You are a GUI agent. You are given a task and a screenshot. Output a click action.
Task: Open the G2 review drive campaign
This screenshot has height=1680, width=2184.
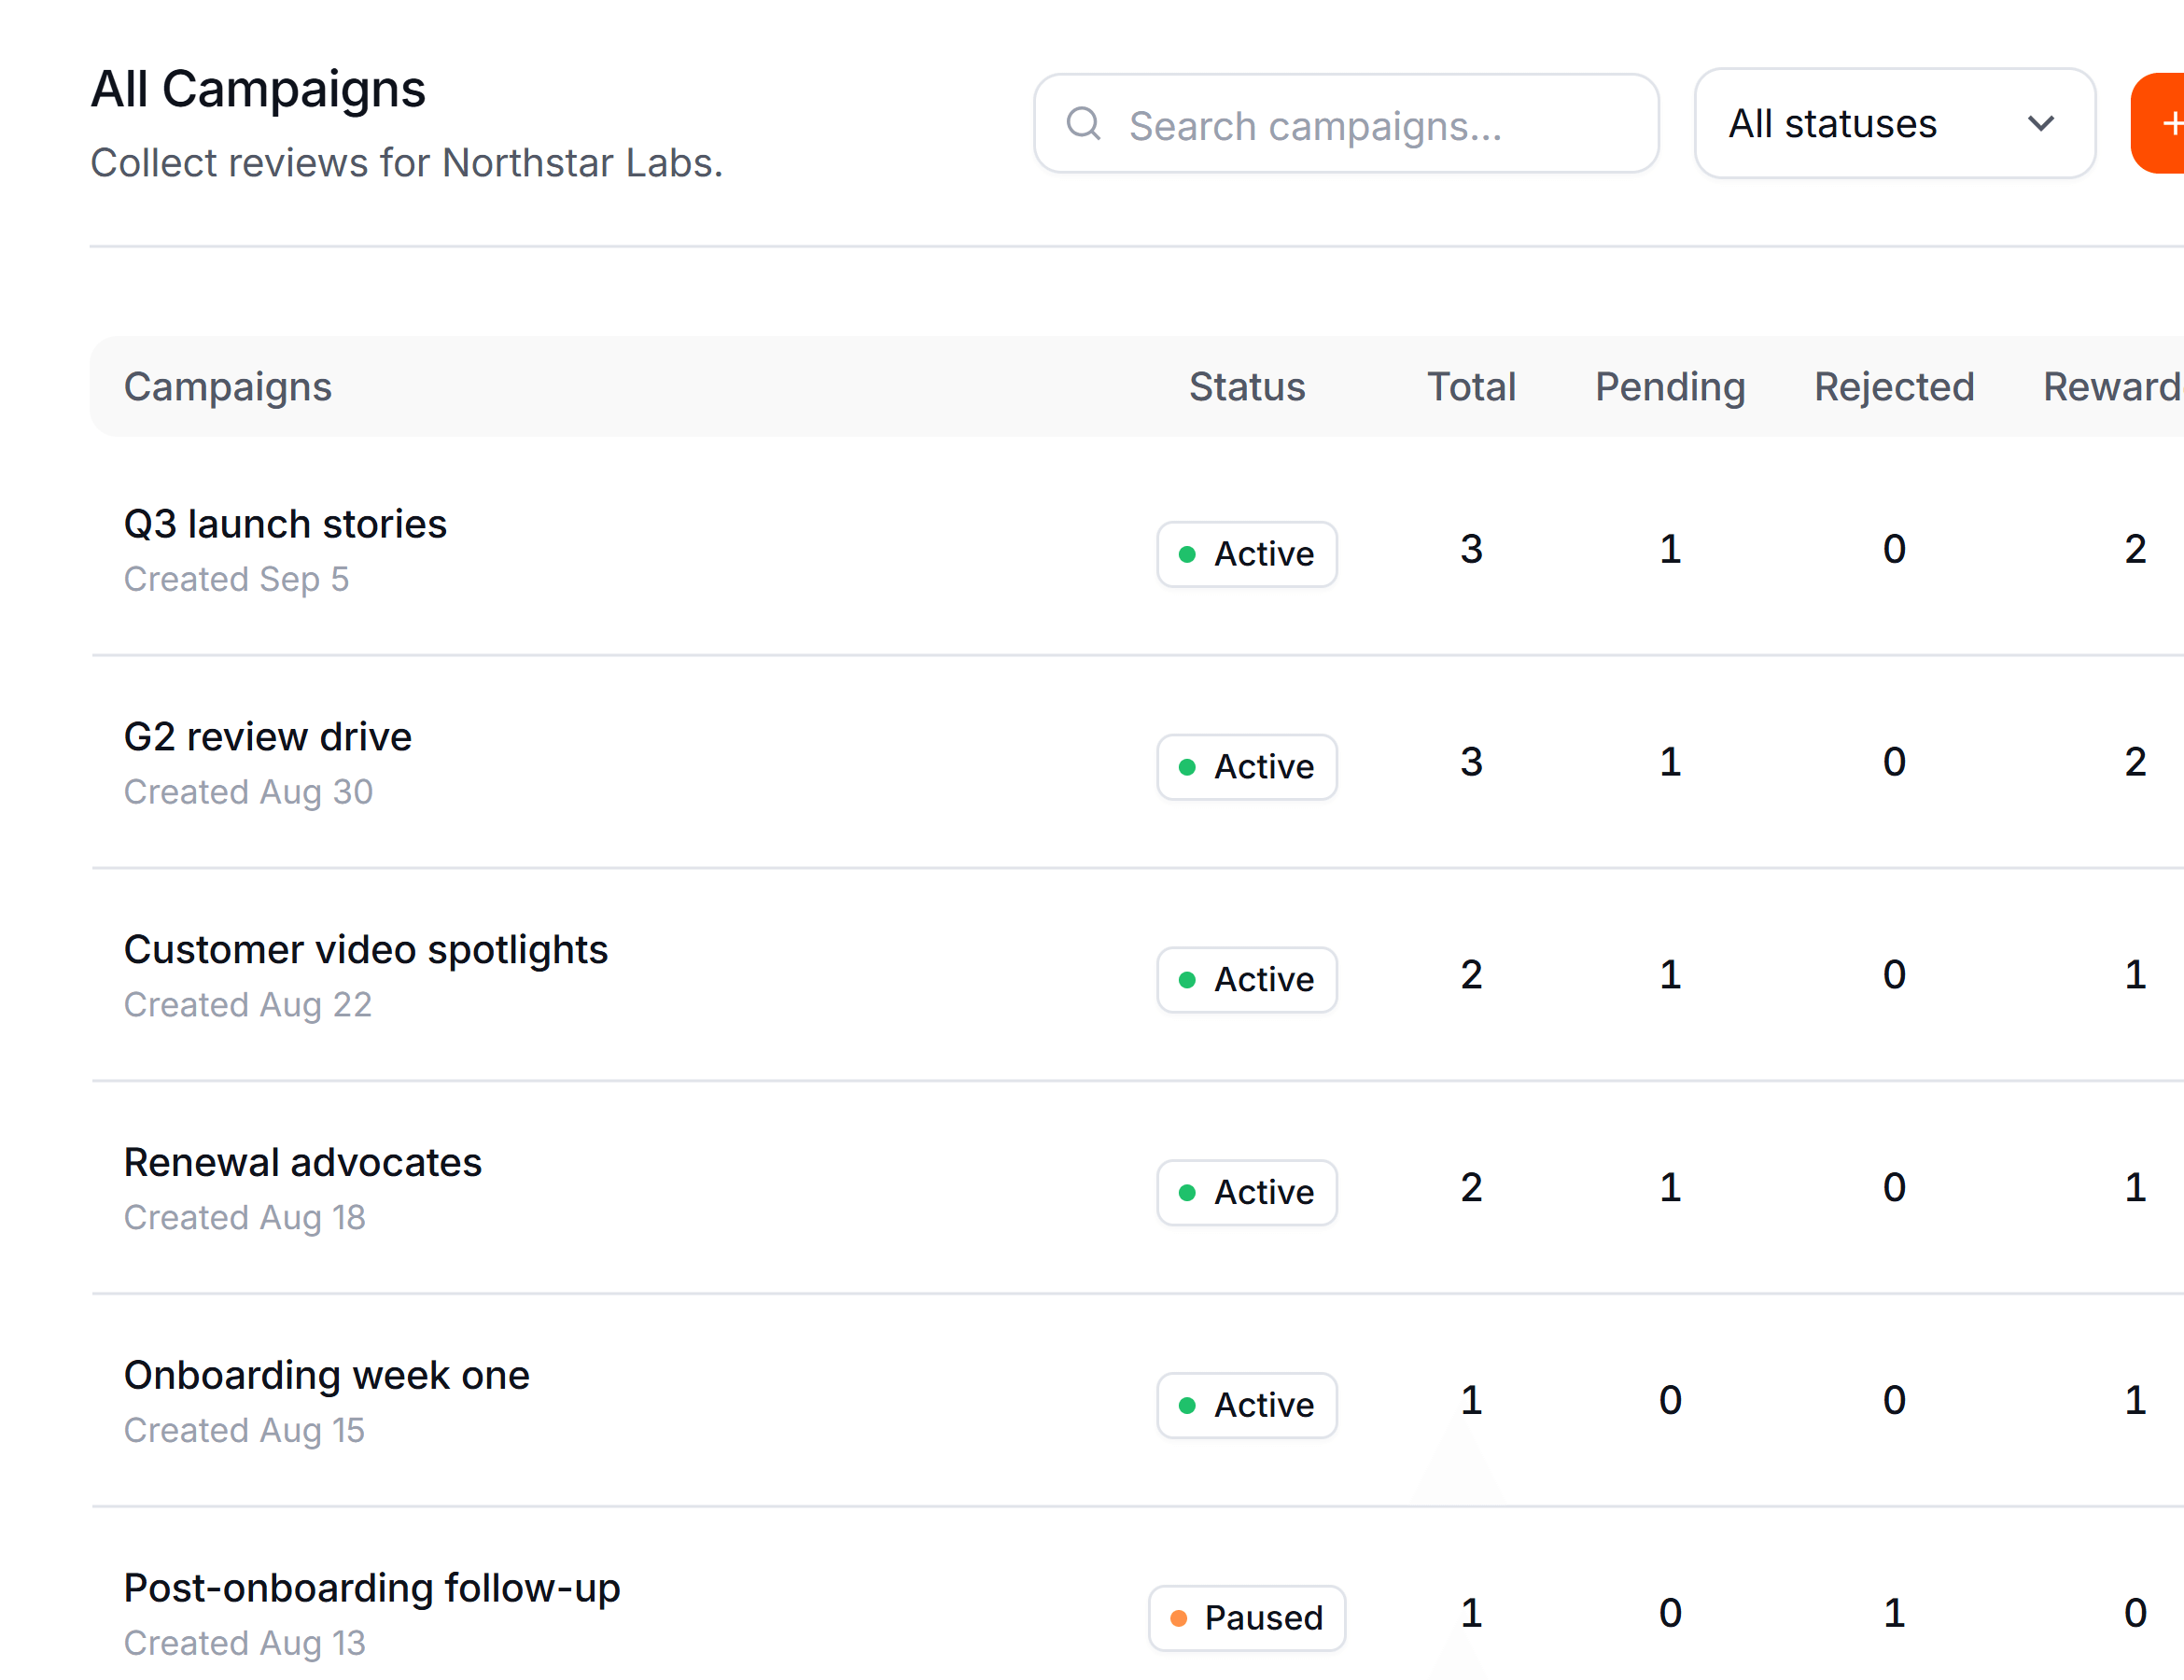(x=267, y=737)
